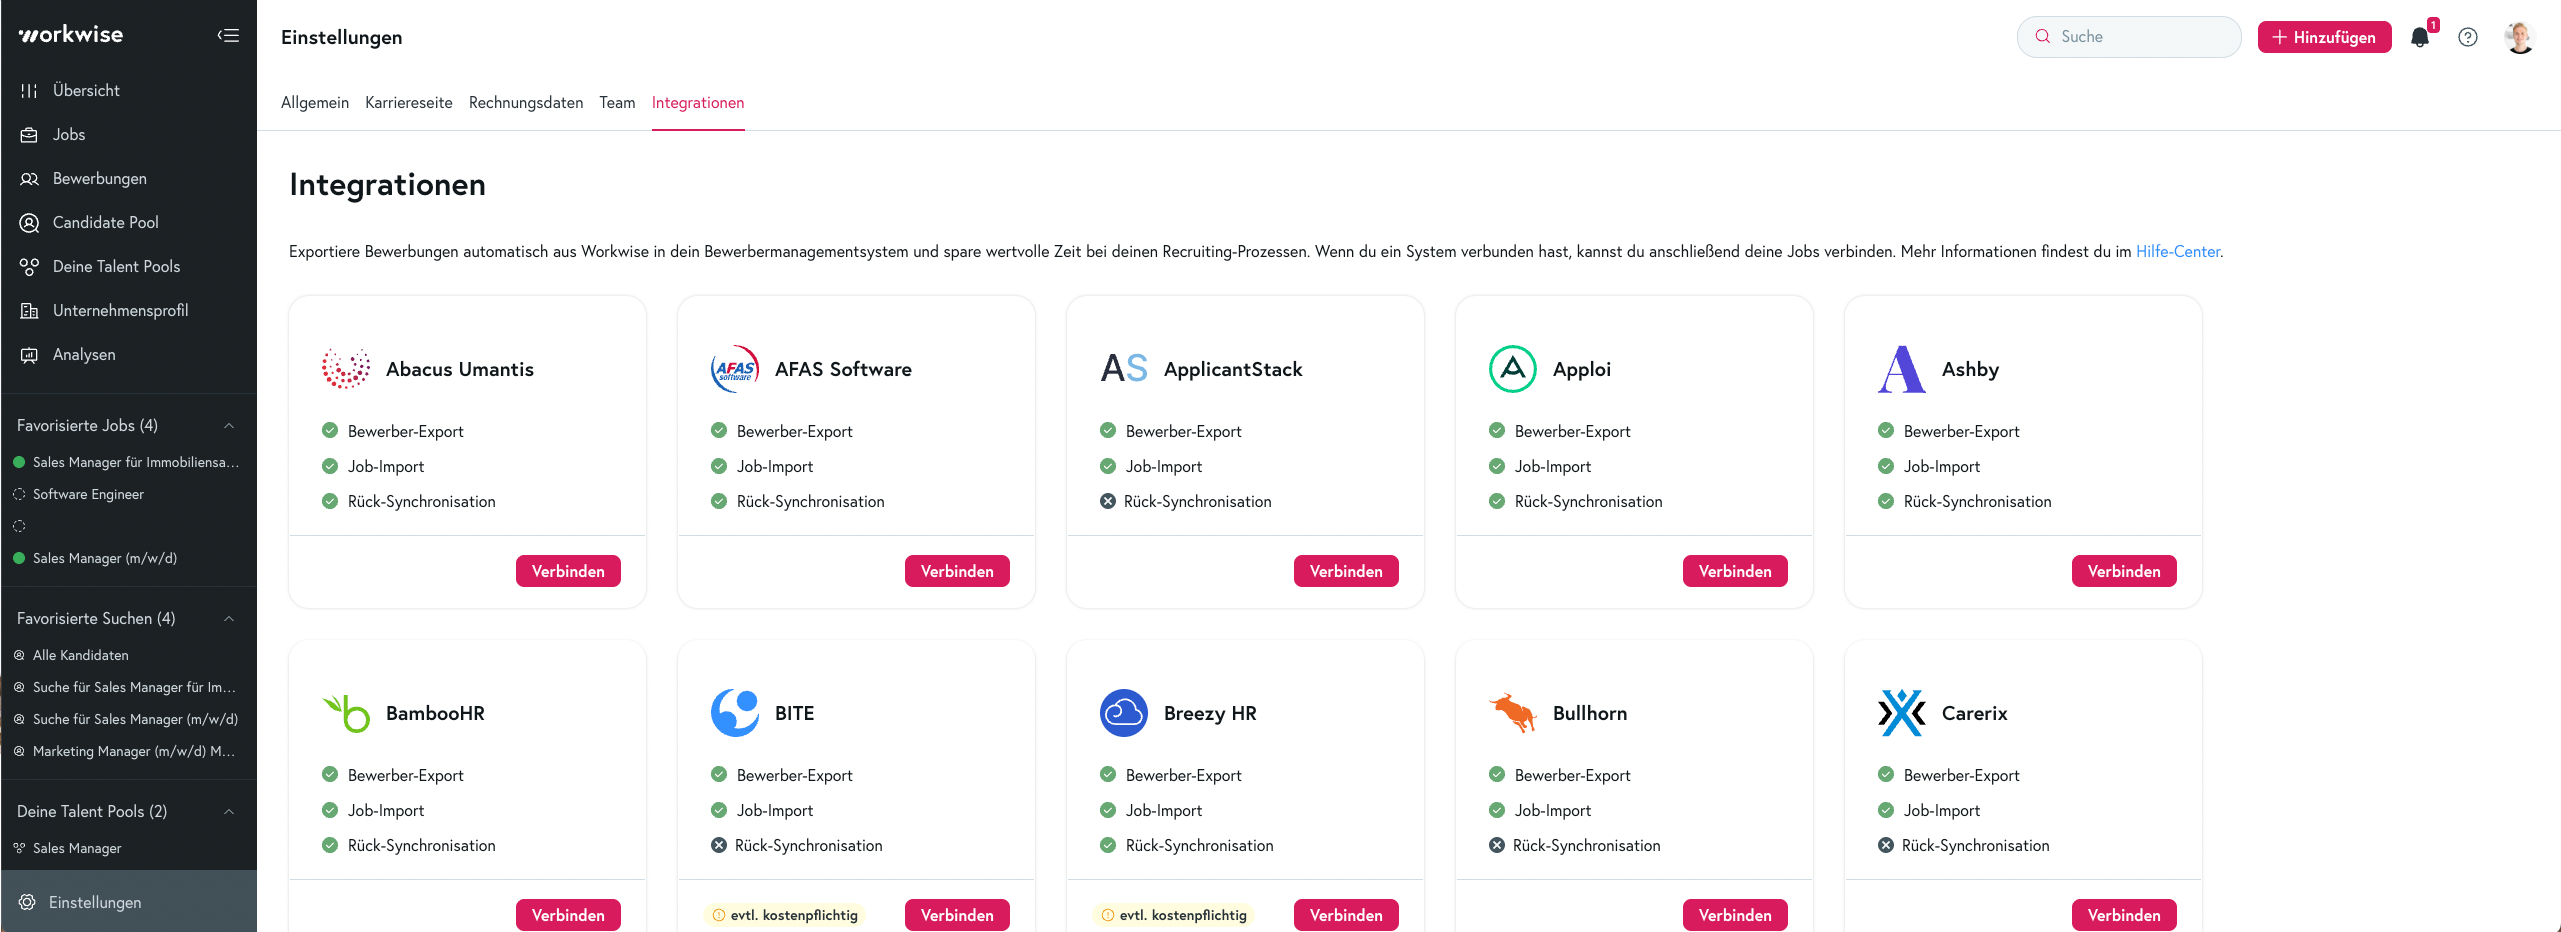This screenshot has width=2561, height=932.
Task: Switch to the Team tab
Action: pyautogui.click(x=617, y=102)
